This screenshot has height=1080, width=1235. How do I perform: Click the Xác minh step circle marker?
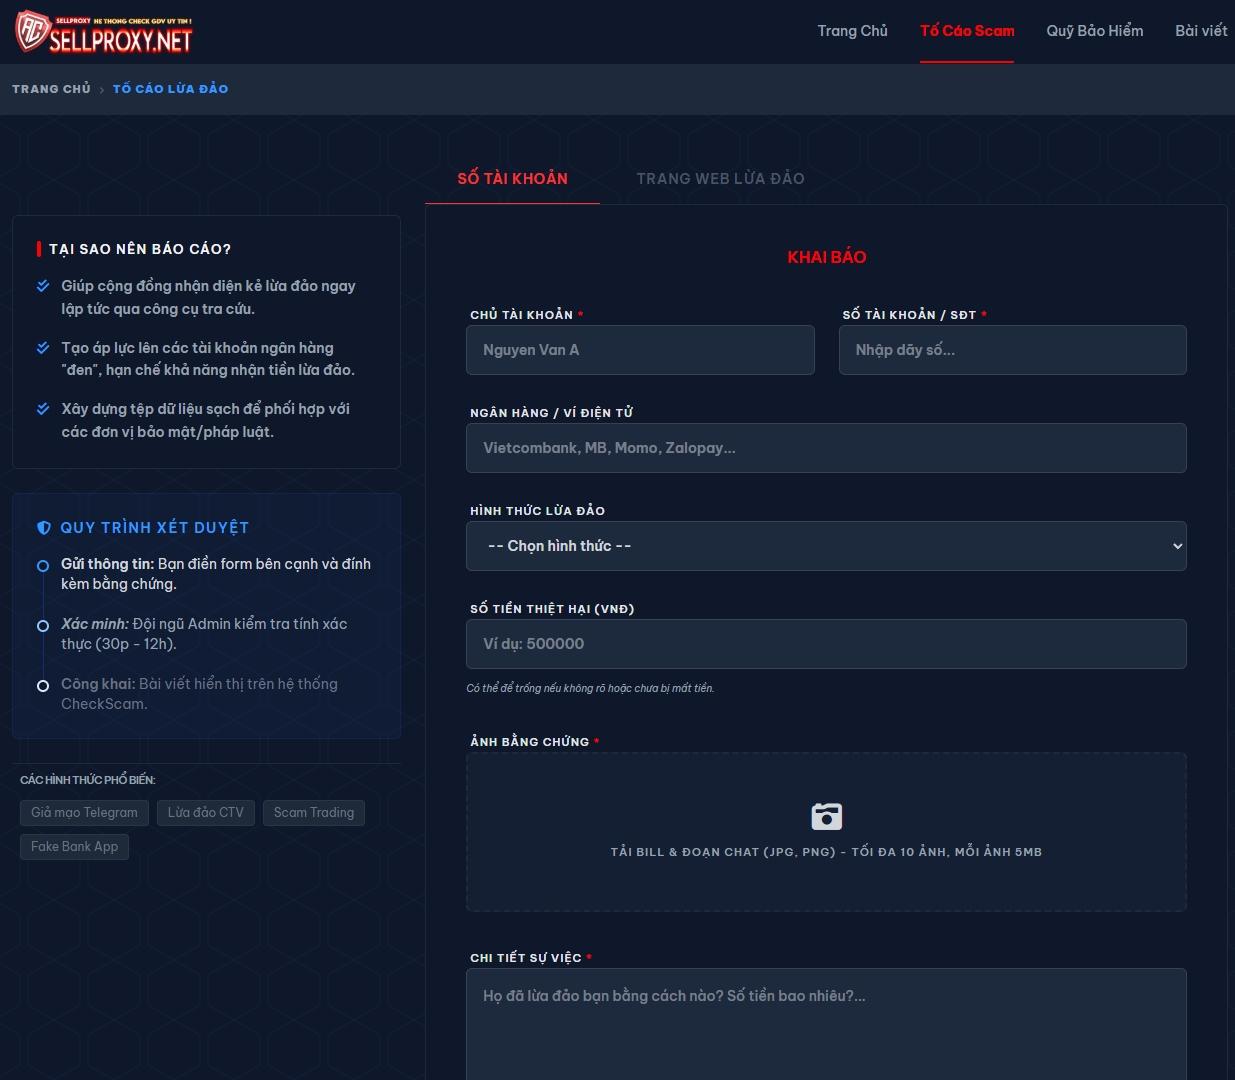click(x=43, y=626)
